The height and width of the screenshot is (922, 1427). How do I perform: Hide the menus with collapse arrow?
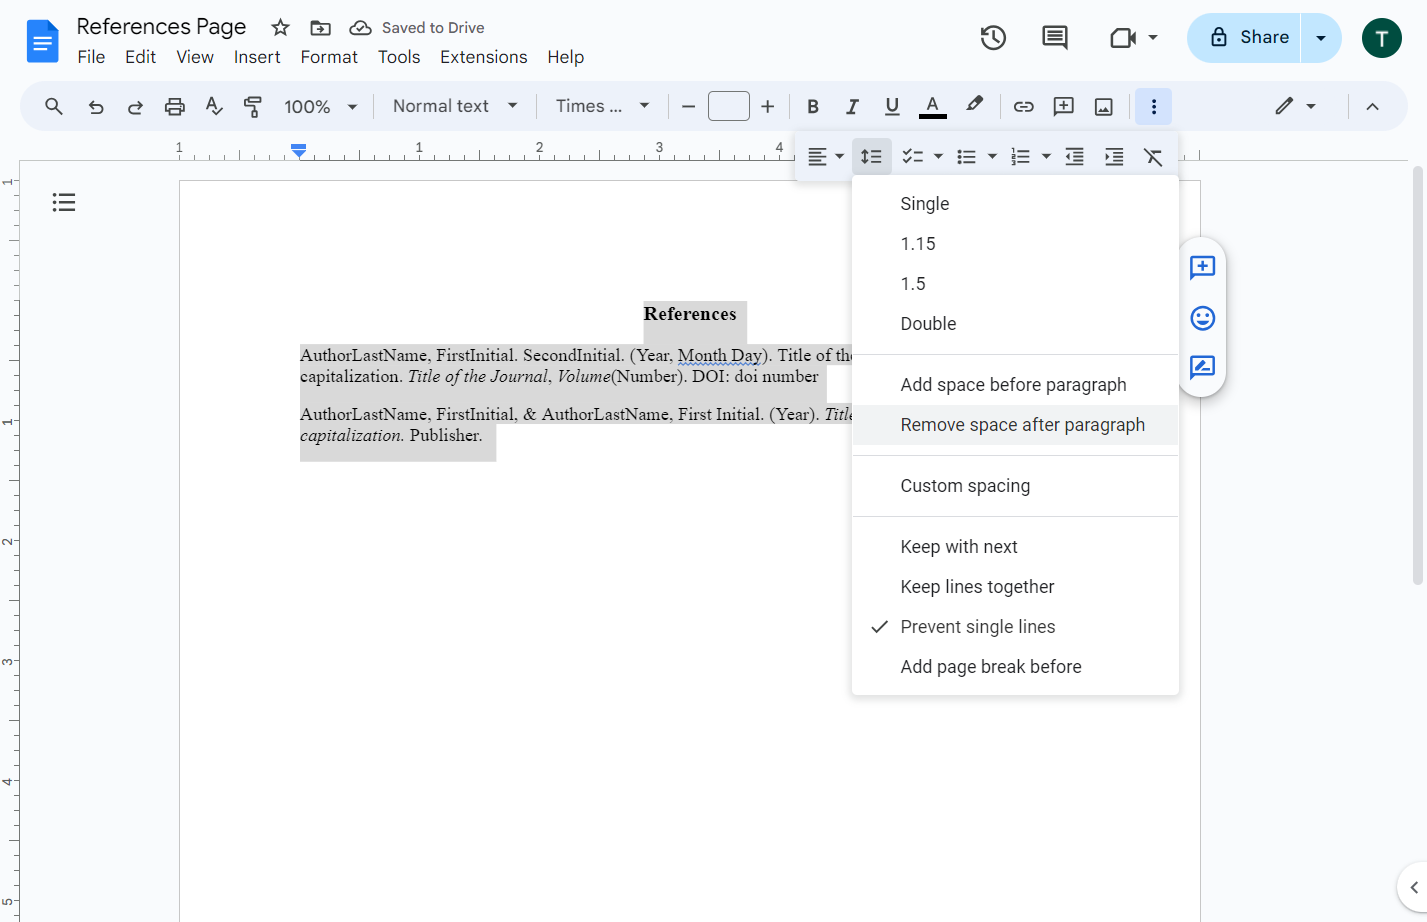pyautogui.click(x=1372, y=106)
